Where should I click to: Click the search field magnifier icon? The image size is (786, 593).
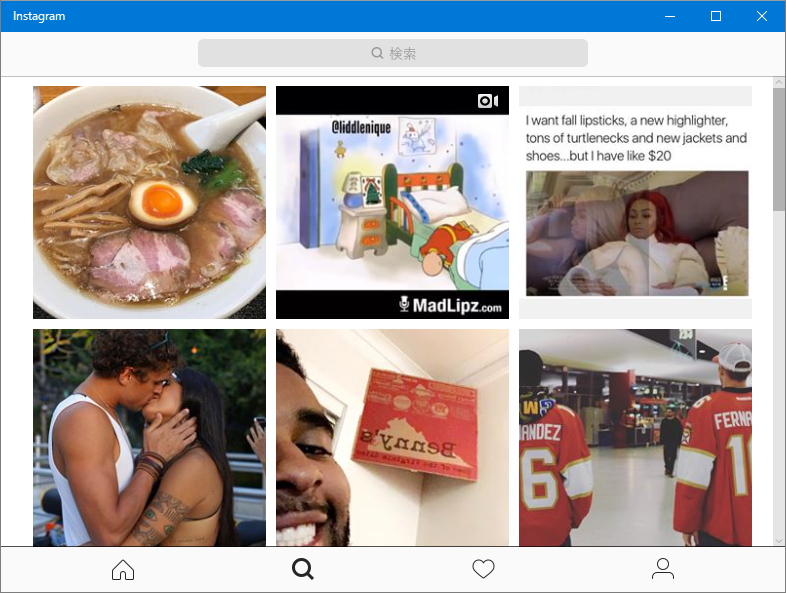pos(377,53)
